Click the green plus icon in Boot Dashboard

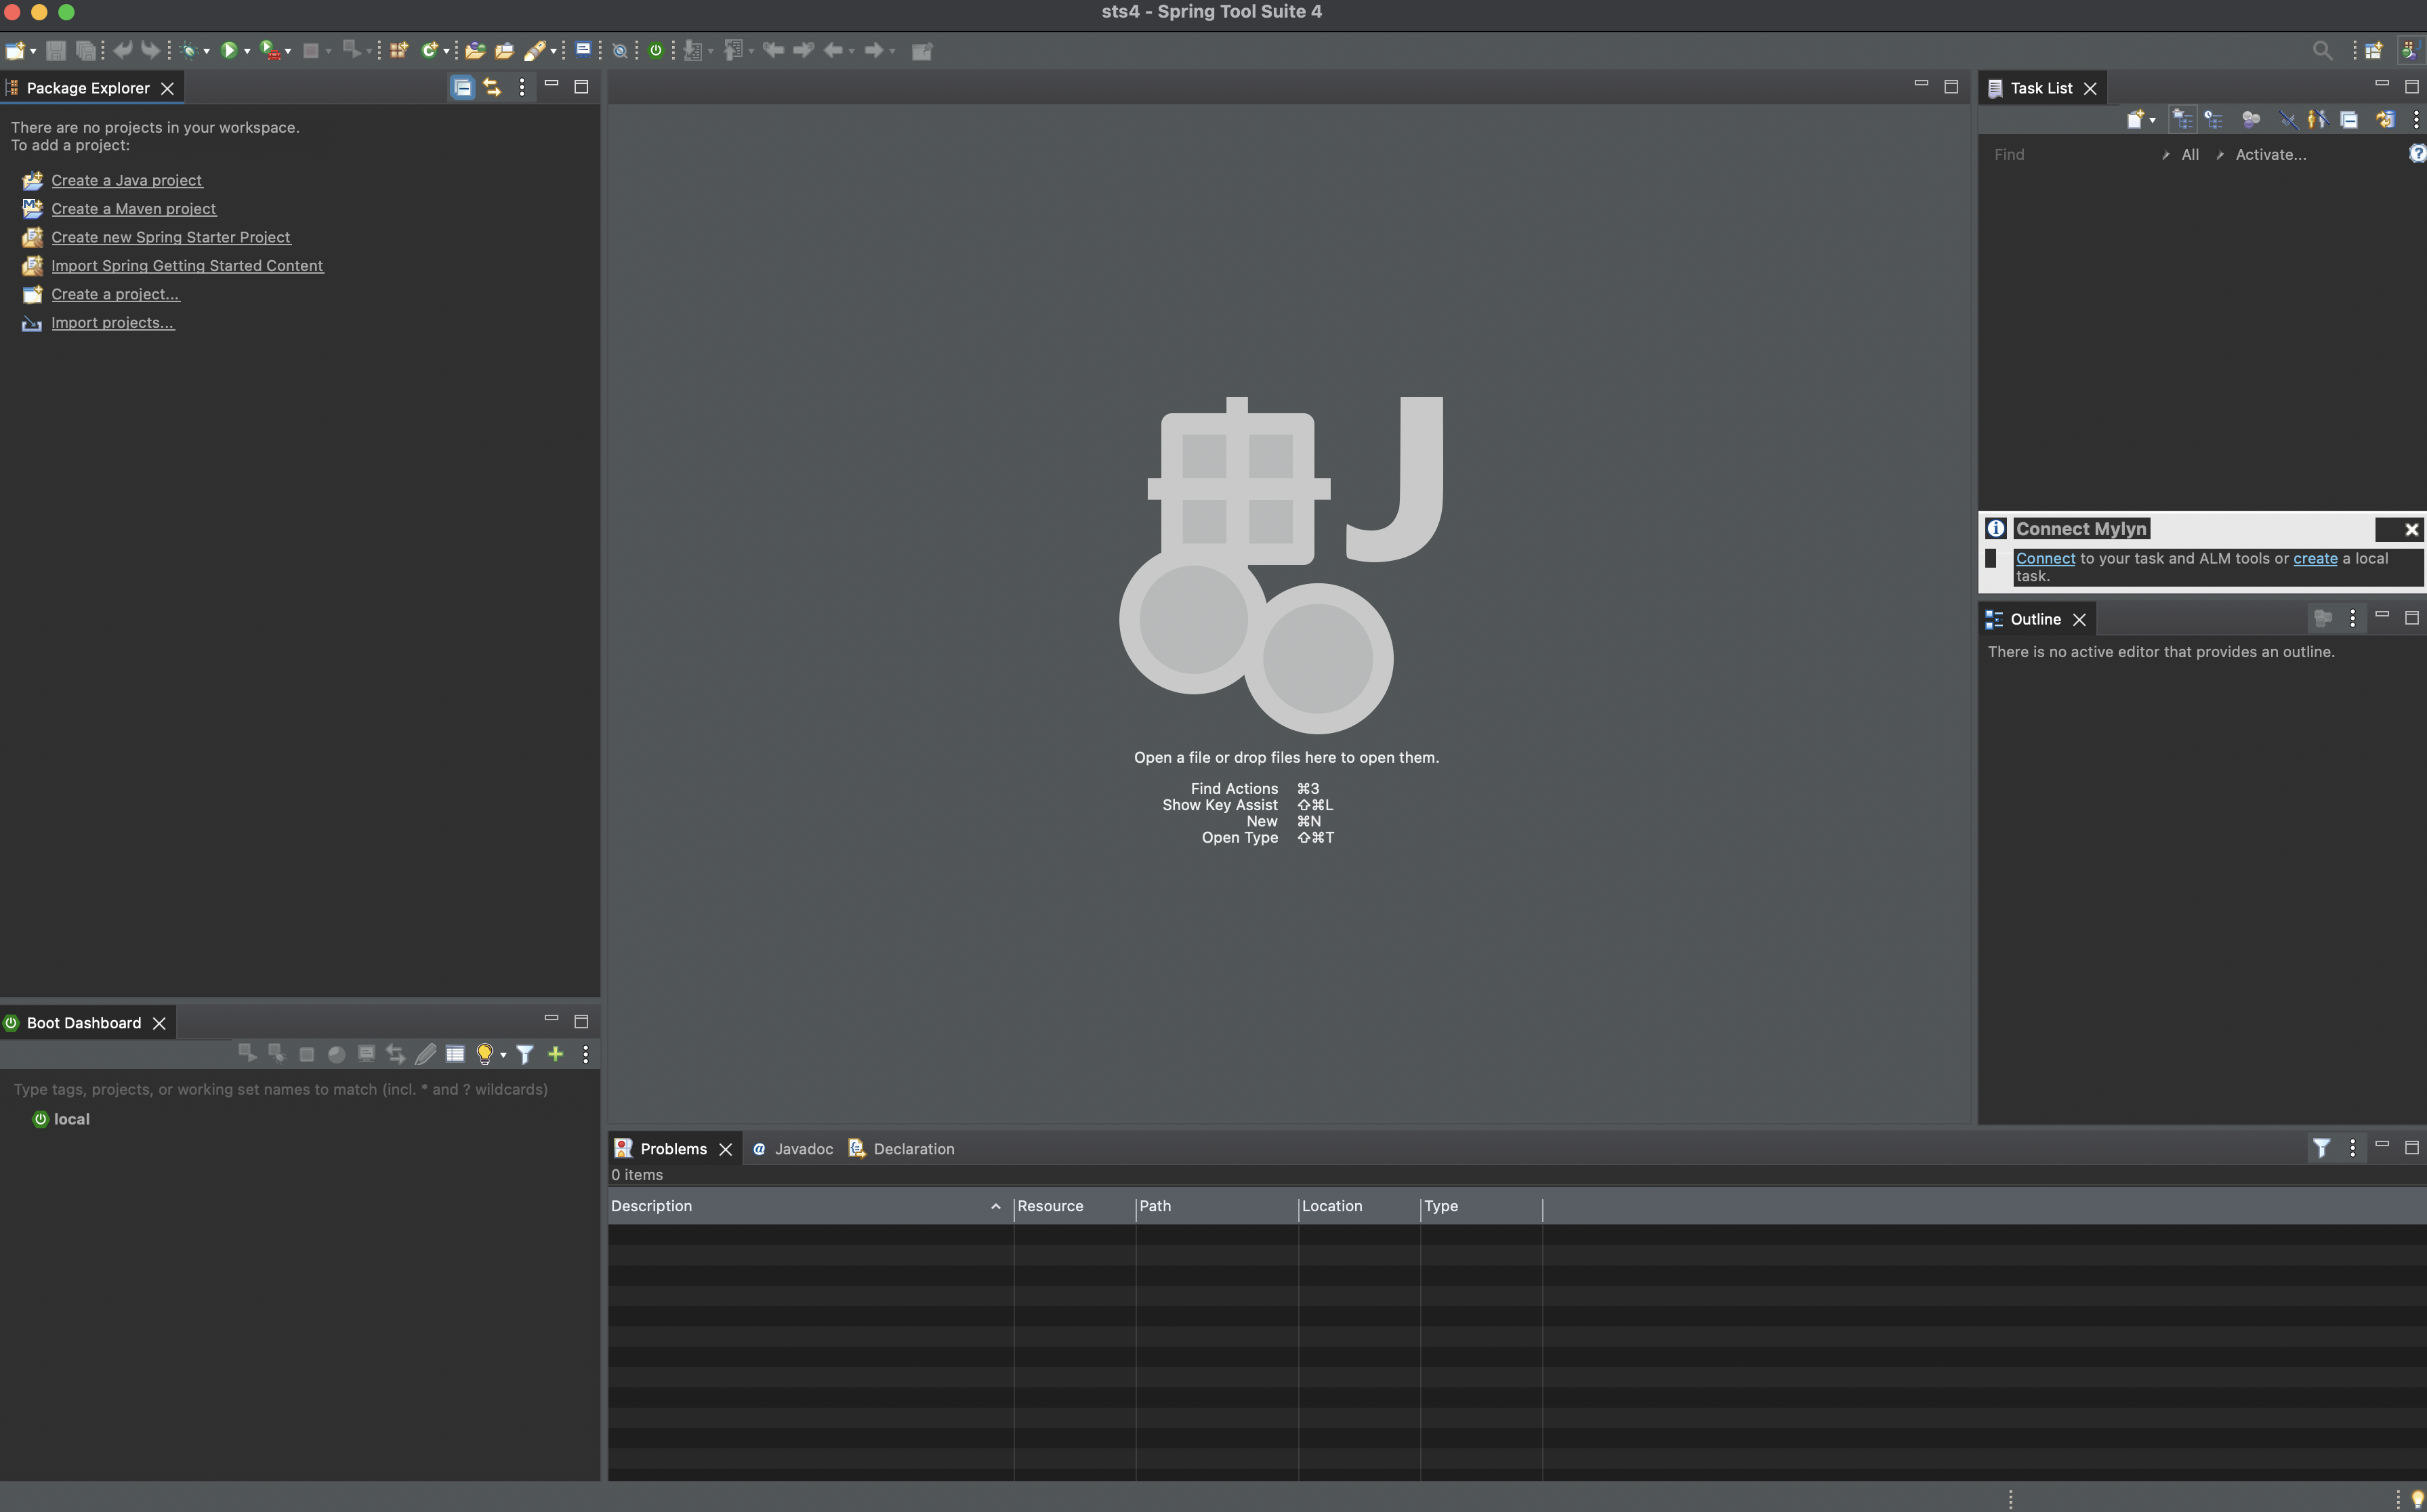pyautogui.click(x=555, y=1053)
